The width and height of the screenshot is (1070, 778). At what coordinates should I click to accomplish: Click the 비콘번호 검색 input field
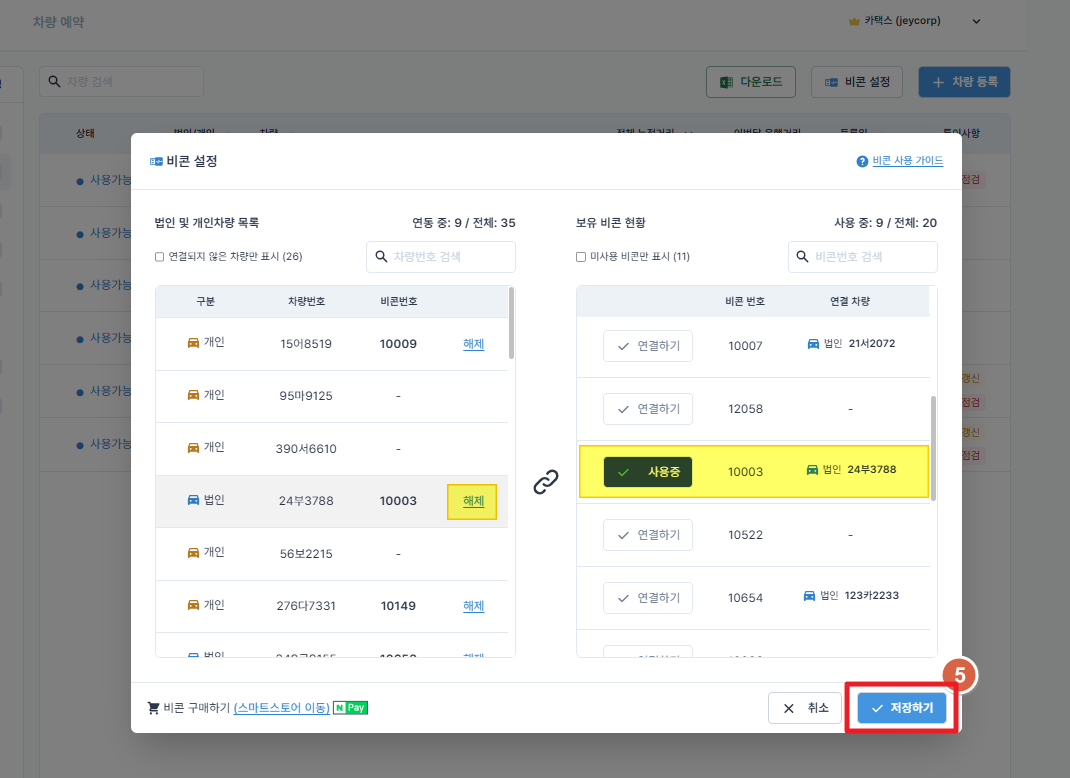coord(863,257)
